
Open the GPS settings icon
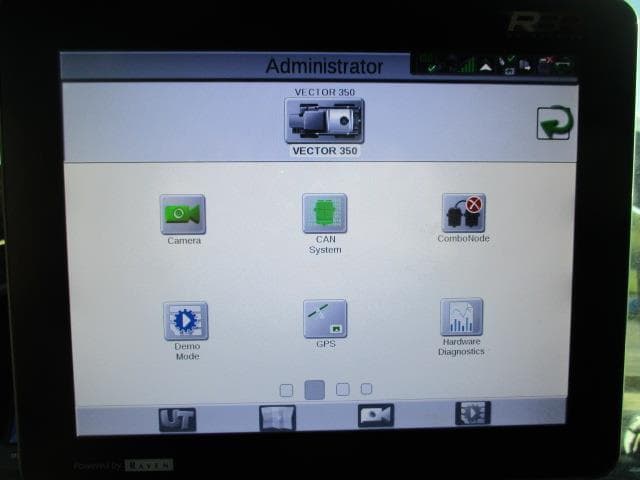pyautogui.click(x=325, y=319)
